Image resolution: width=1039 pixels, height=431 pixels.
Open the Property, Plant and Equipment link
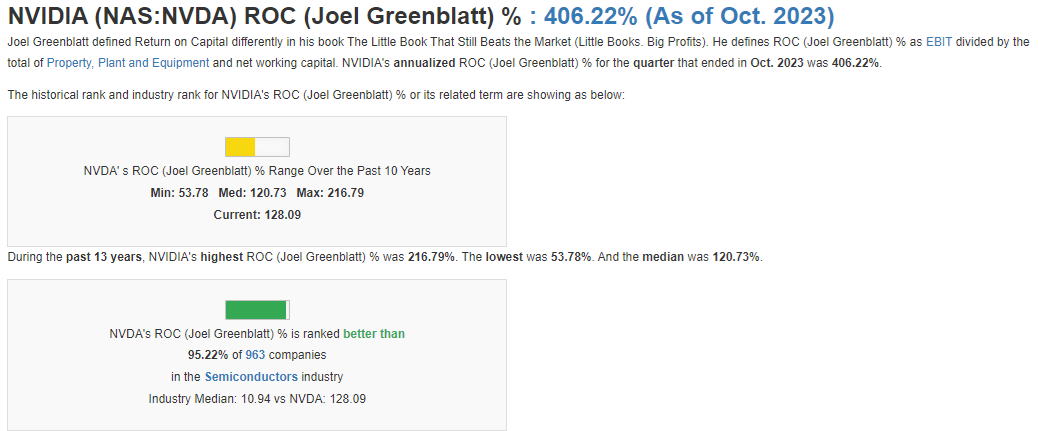click(x=128, y=62)
